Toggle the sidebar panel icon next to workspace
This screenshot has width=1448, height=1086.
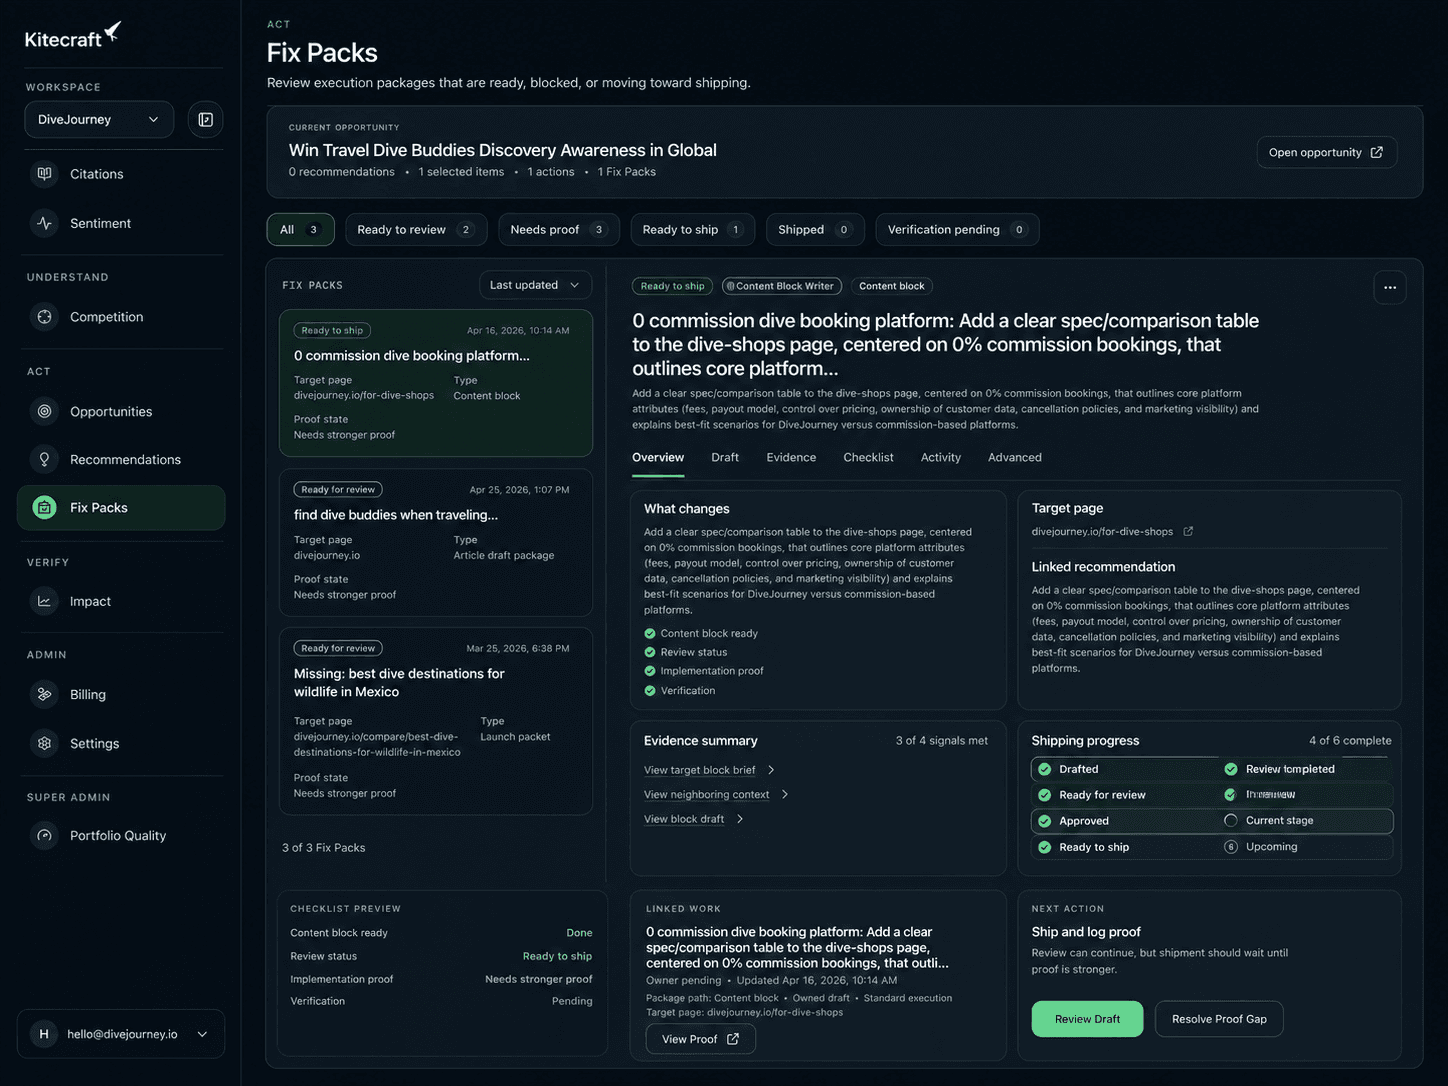pyautogui.click(x=205, y=119)
